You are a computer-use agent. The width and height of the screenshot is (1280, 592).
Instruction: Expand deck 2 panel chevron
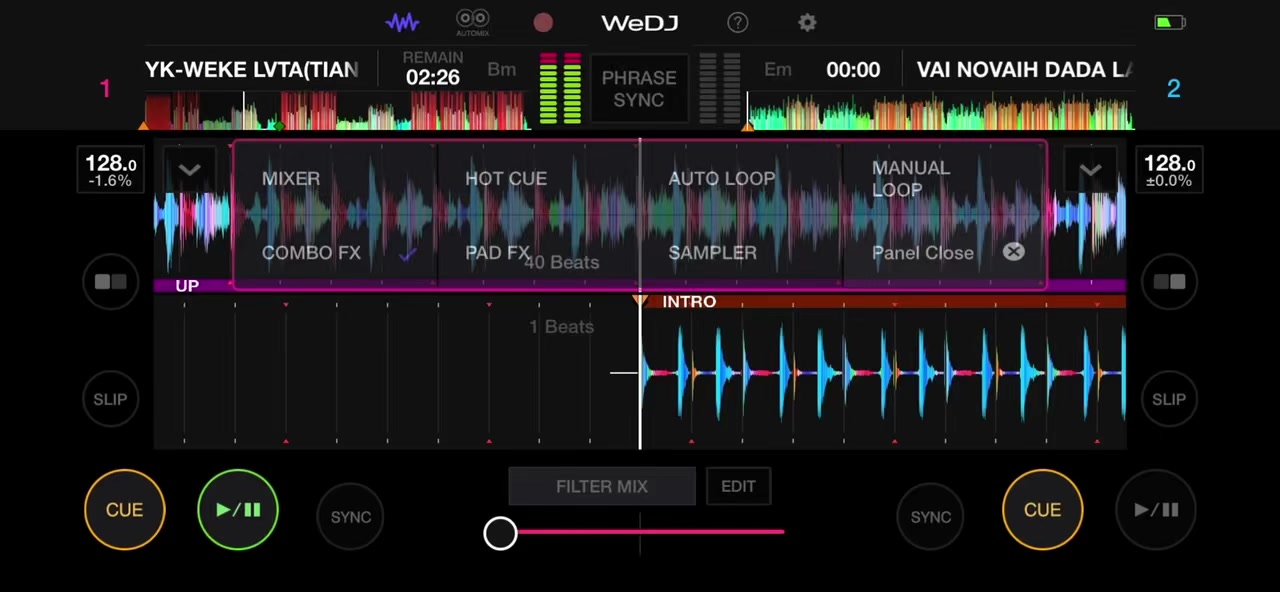tap(1090, 169)
